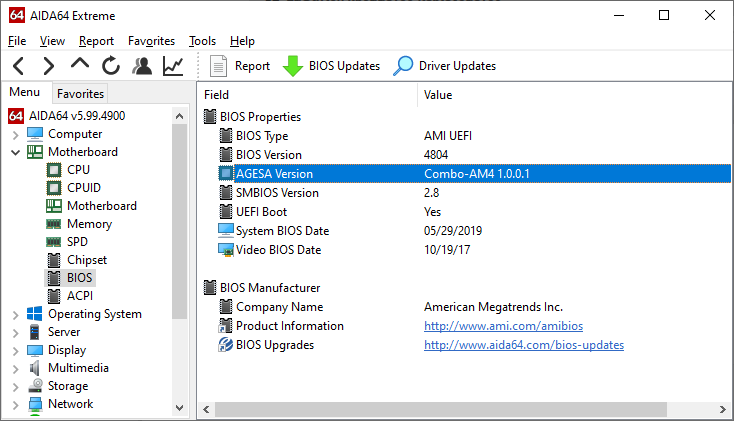Click the tree panel scroll down arrow
The image size is (734, 421).
click(179, 408)
